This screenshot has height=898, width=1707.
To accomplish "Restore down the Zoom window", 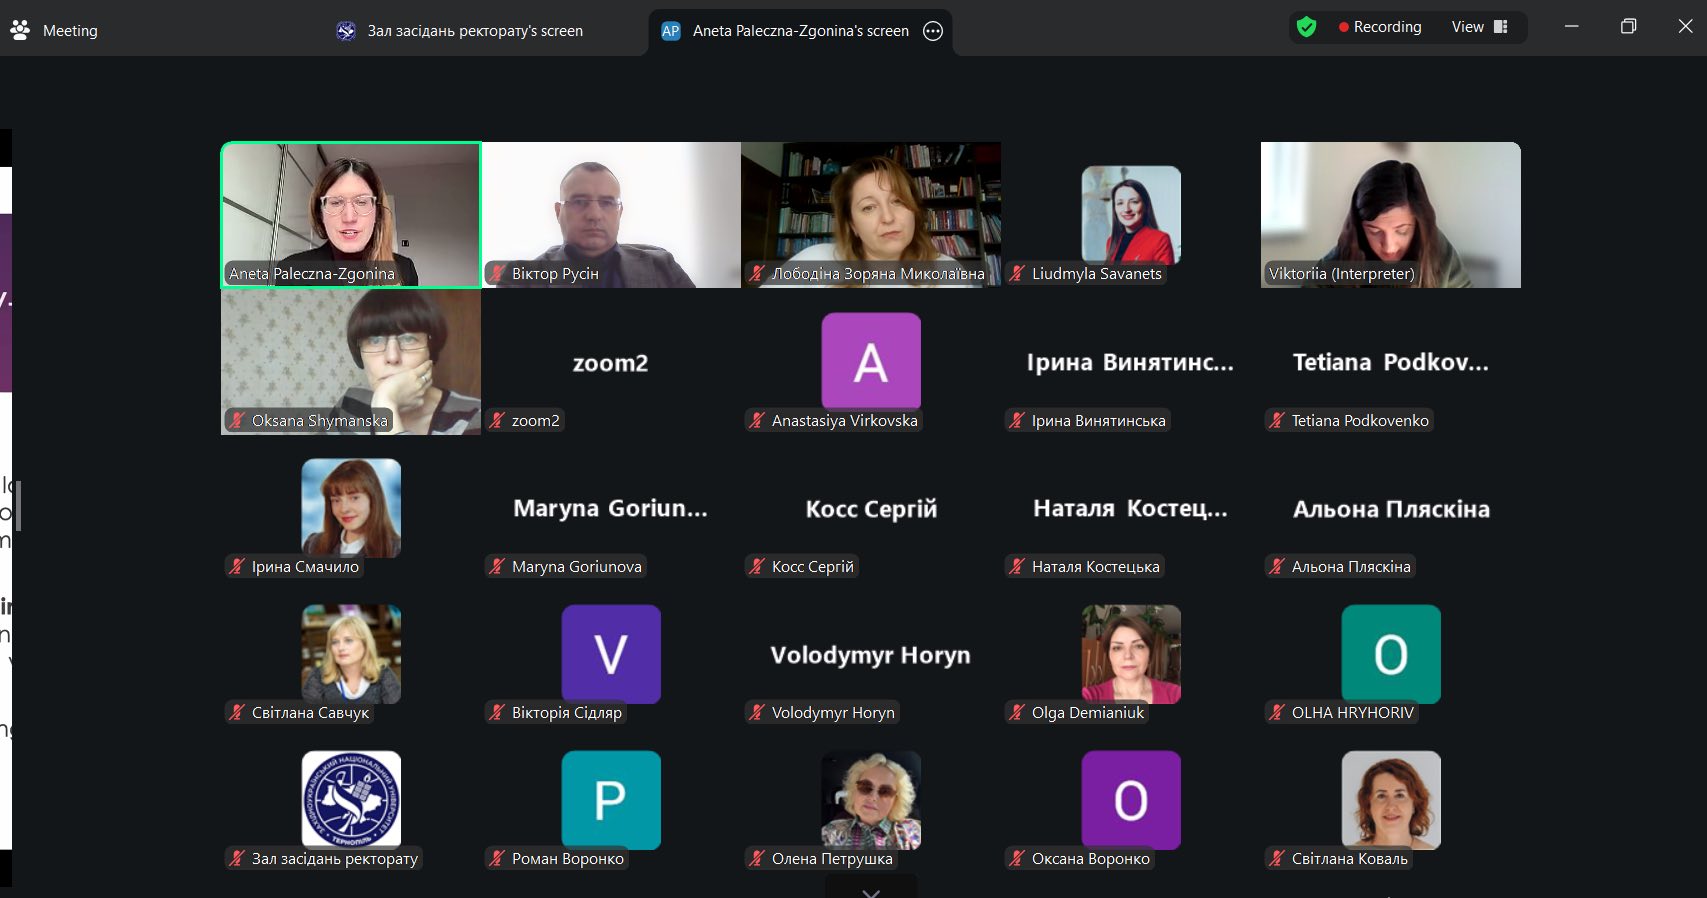I will (x=1628, y=27).
